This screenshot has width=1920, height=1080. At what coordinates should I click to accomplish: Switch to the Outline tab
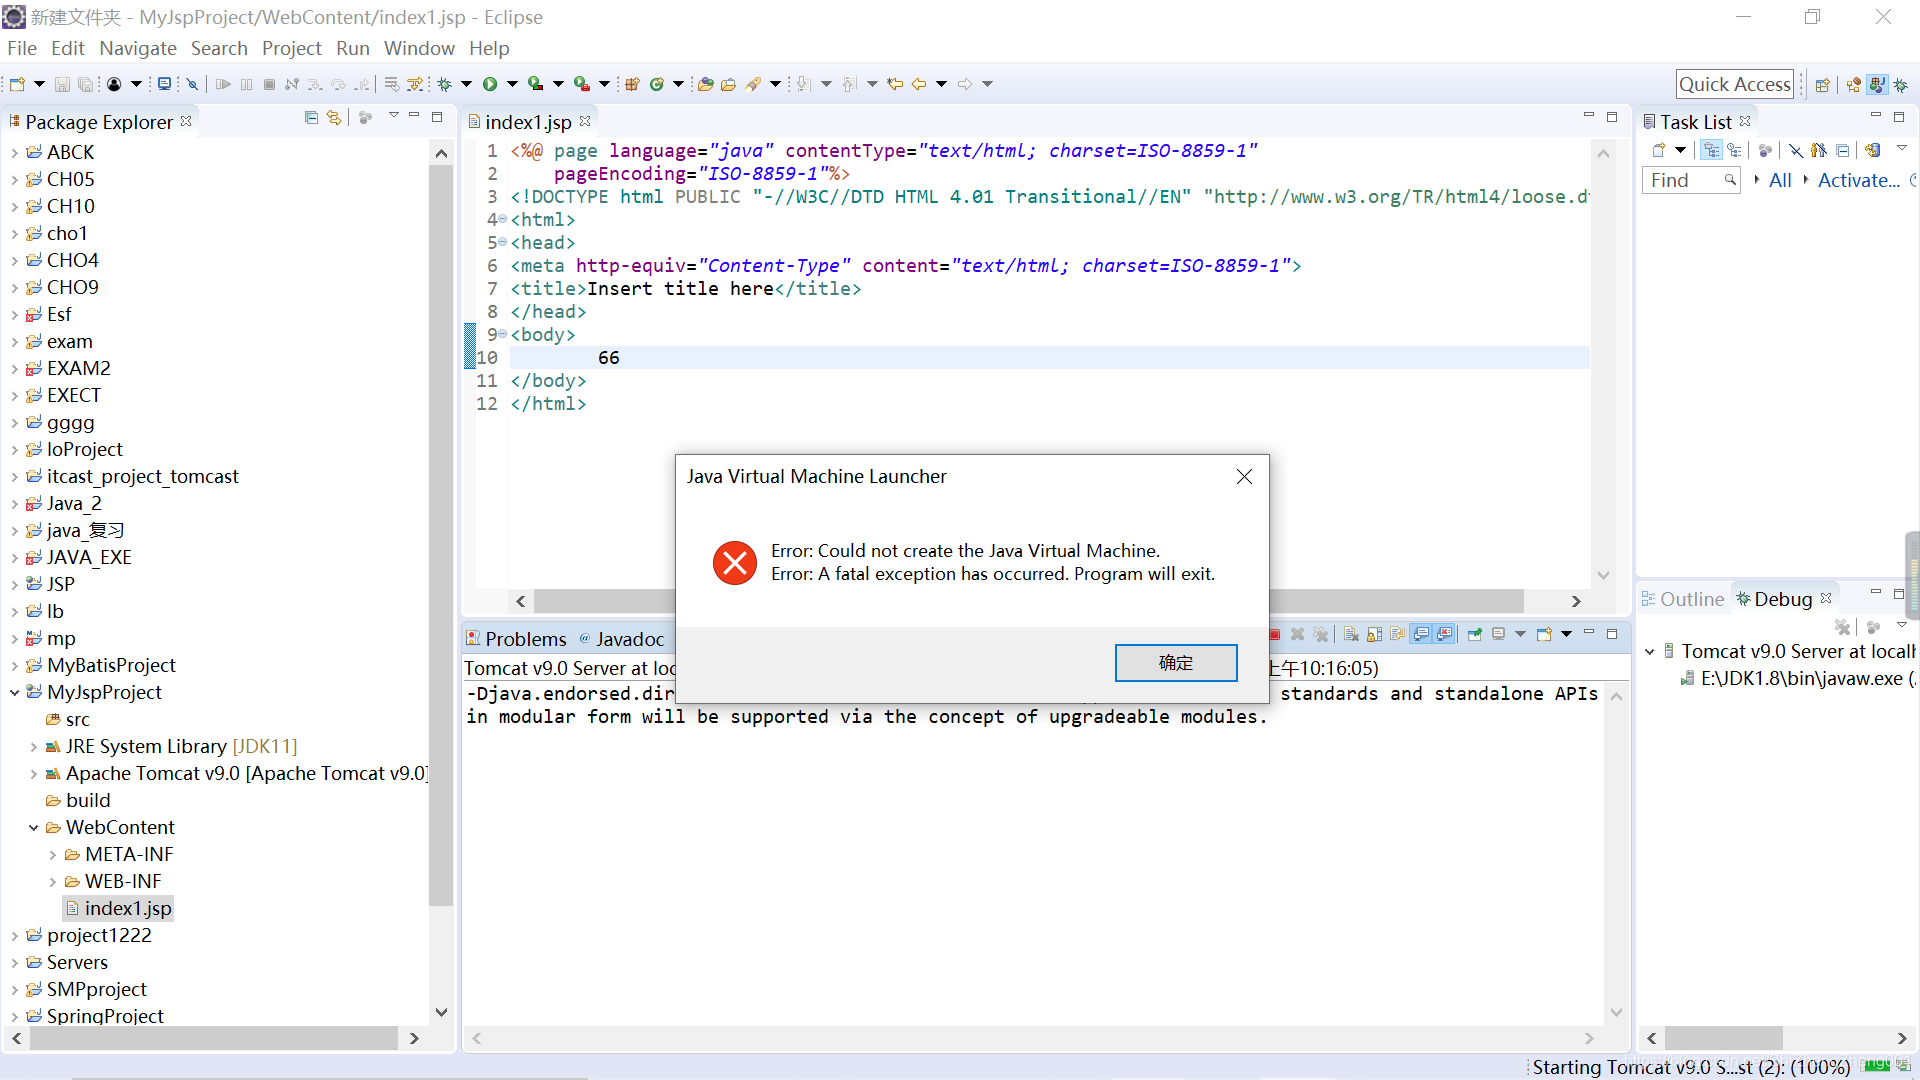[x=1692, y=598]
